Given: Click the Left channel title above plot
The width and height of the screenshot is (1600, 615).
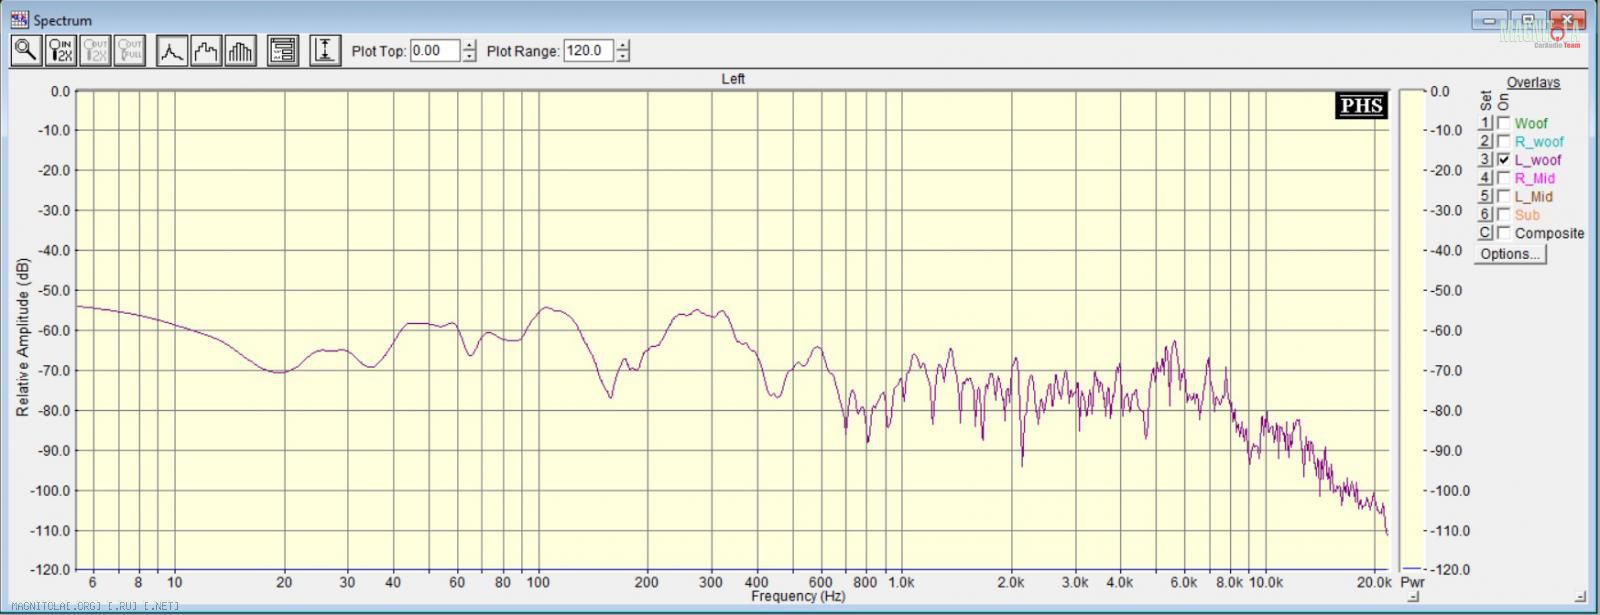Looking at the screenshot, I should (x=733, y=78).
